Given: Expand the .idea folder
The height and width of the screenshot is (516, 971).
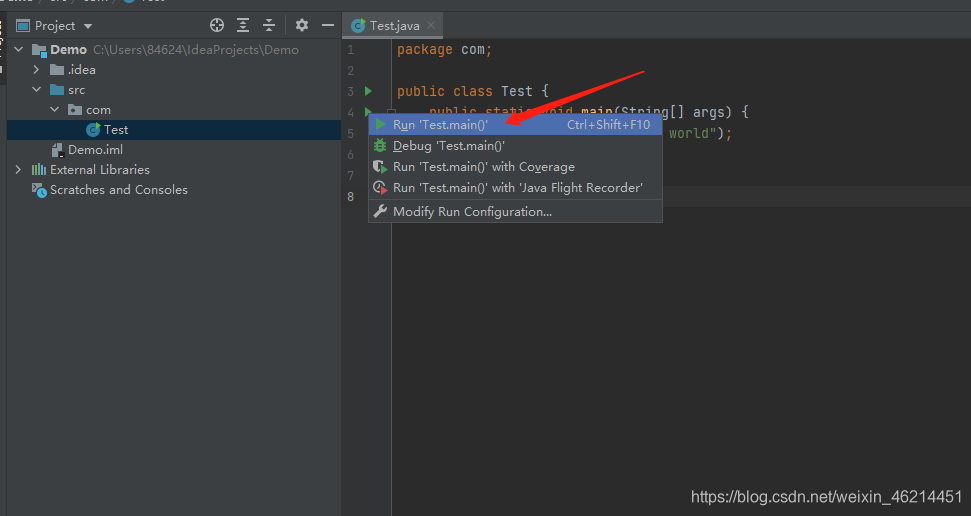Looking at the screenshot, I should pyautogui.click(x=36, y=69).
